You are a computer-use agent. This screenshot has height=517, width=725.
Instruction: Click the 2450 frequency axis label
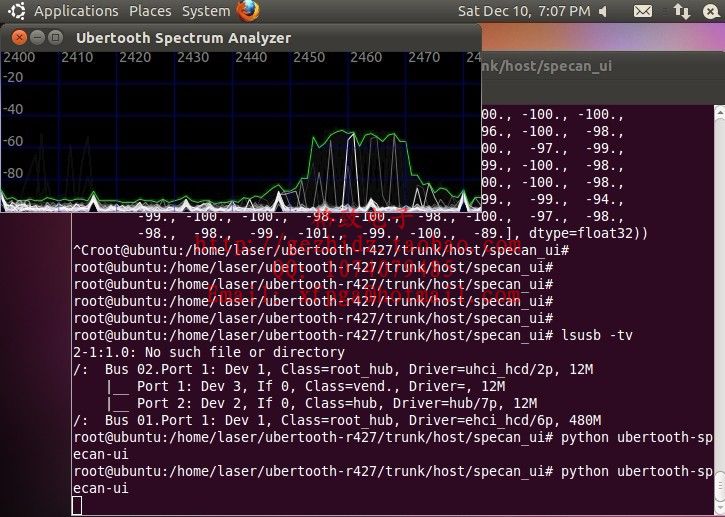coord(309,57)
